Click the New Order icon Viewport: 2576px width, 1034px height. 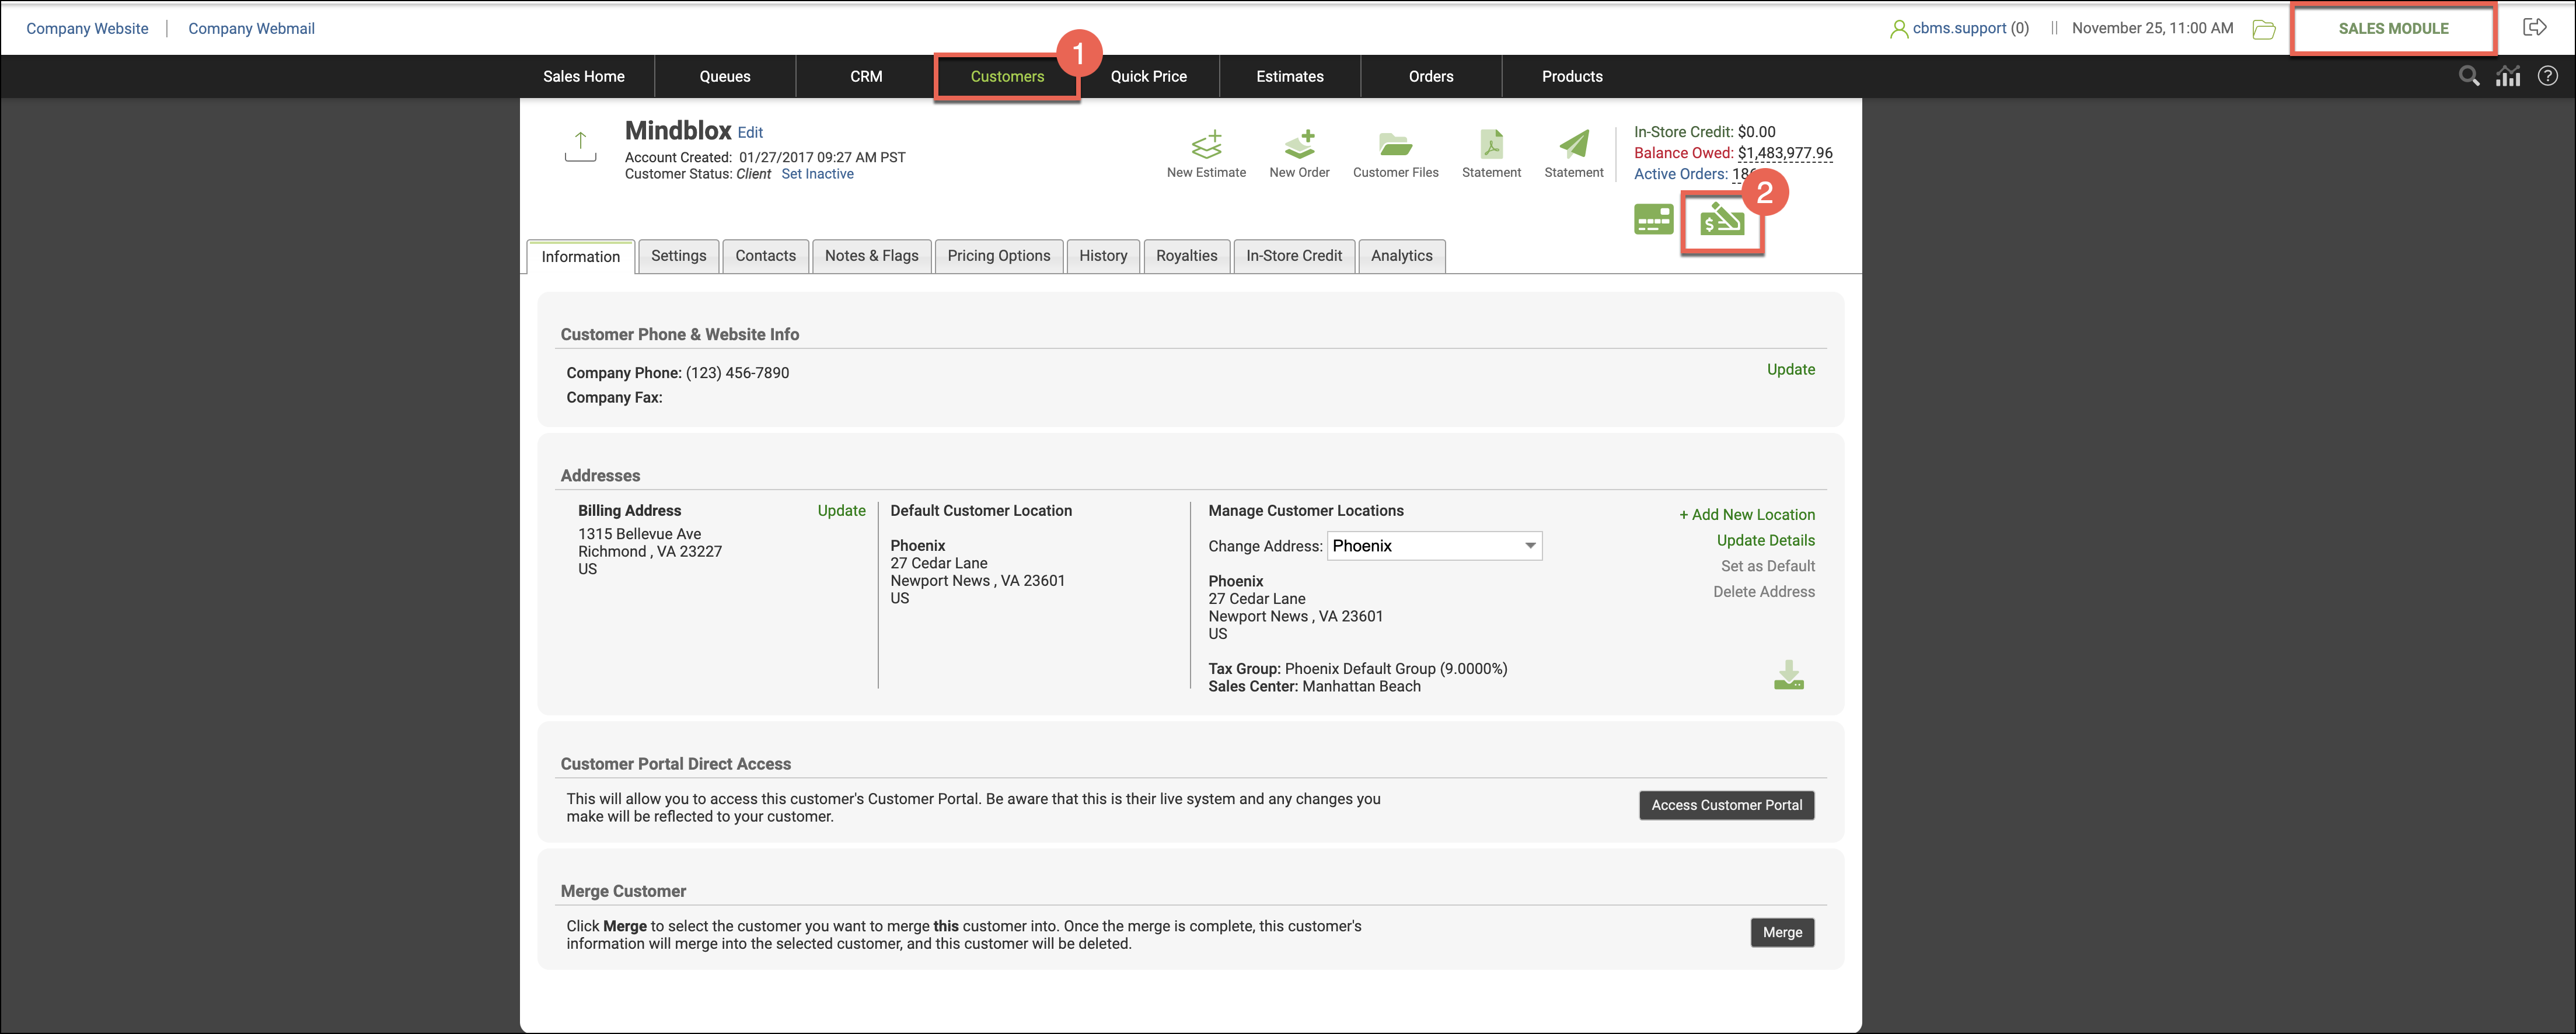tap(1299, 146)
